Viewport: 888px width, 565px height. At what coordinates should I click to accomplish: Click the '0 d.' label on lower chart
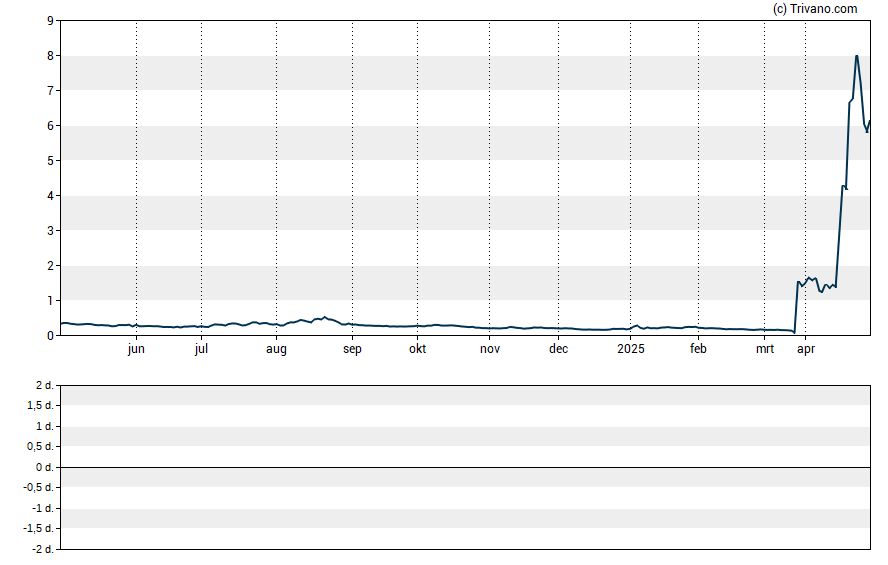(x=44, y=468)
